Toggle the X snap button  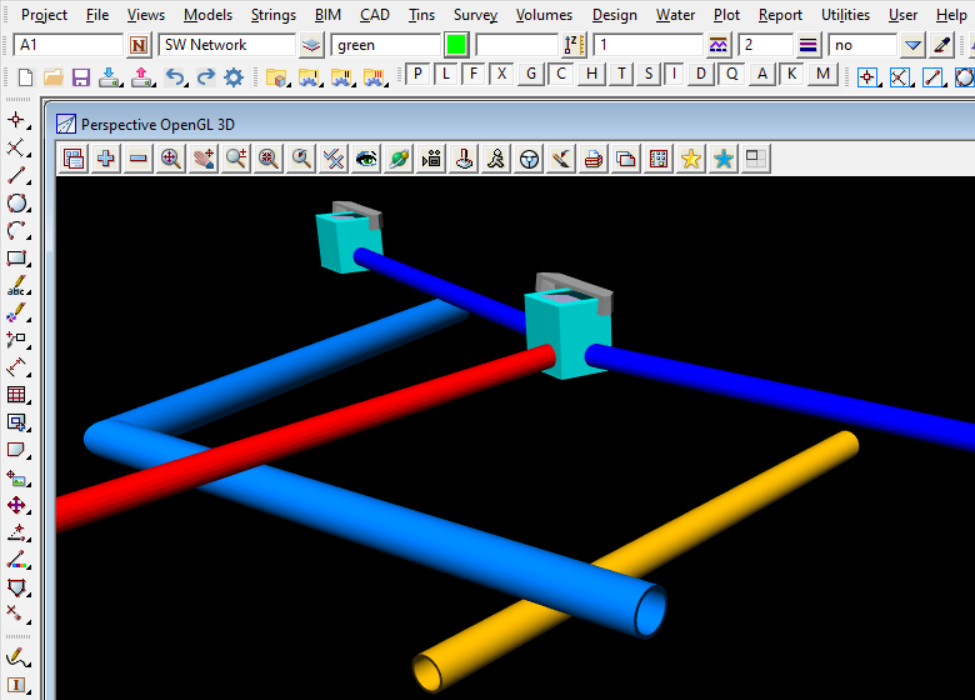501,74
